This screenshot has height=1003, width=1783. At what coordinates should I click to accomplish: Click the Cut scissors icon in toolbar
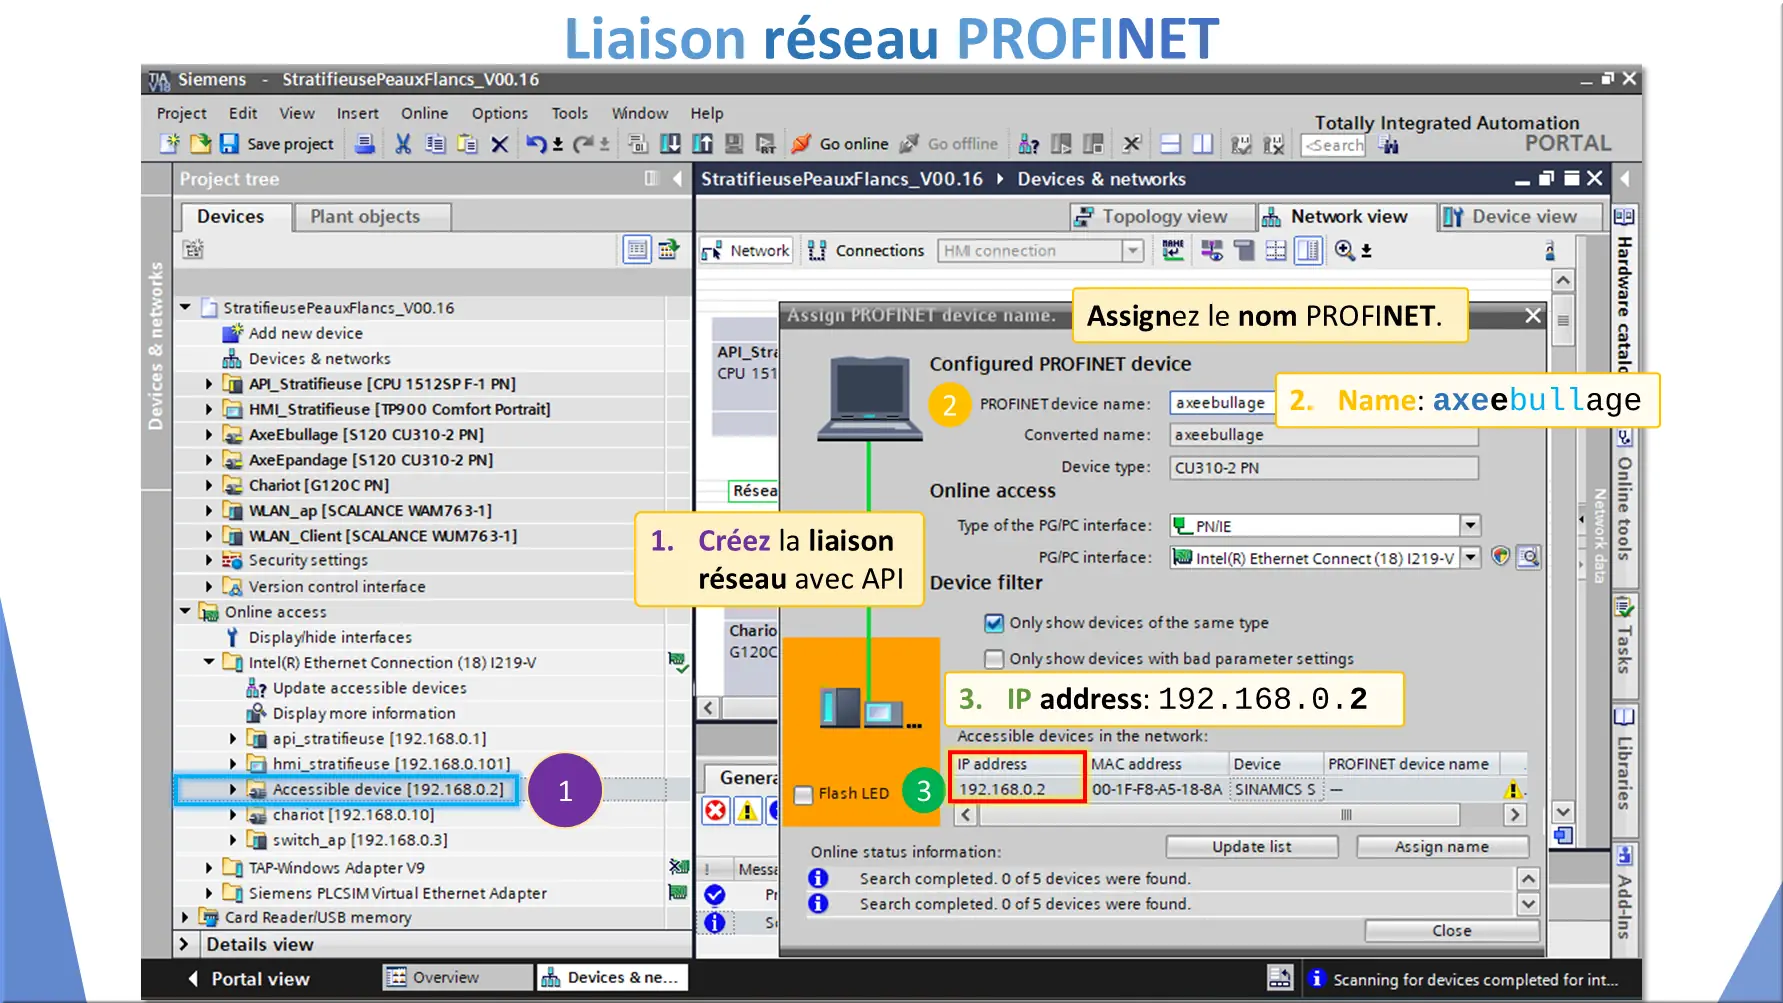[x=403, y=144]
